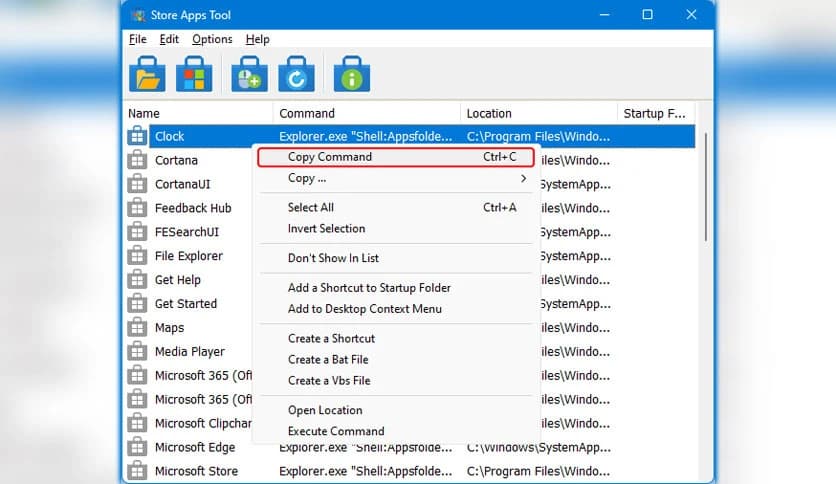836x484 pixels.
Task: Click the Cortana row app icon
Action: (x=137, y=160)
